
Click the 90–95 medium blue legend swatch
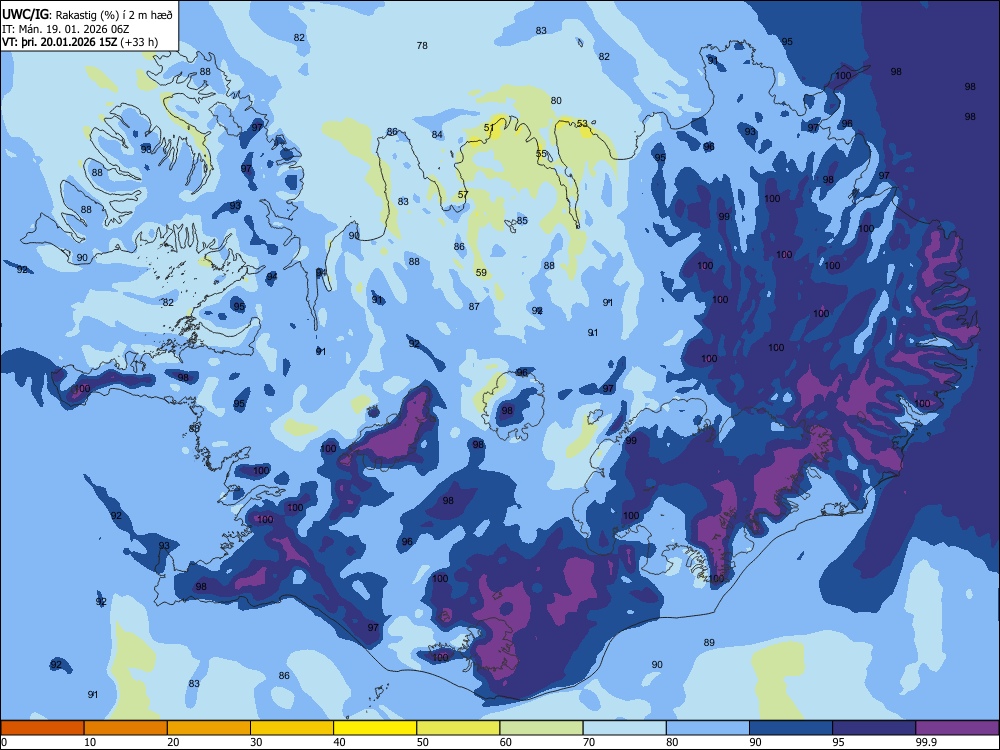pos(791,728)
